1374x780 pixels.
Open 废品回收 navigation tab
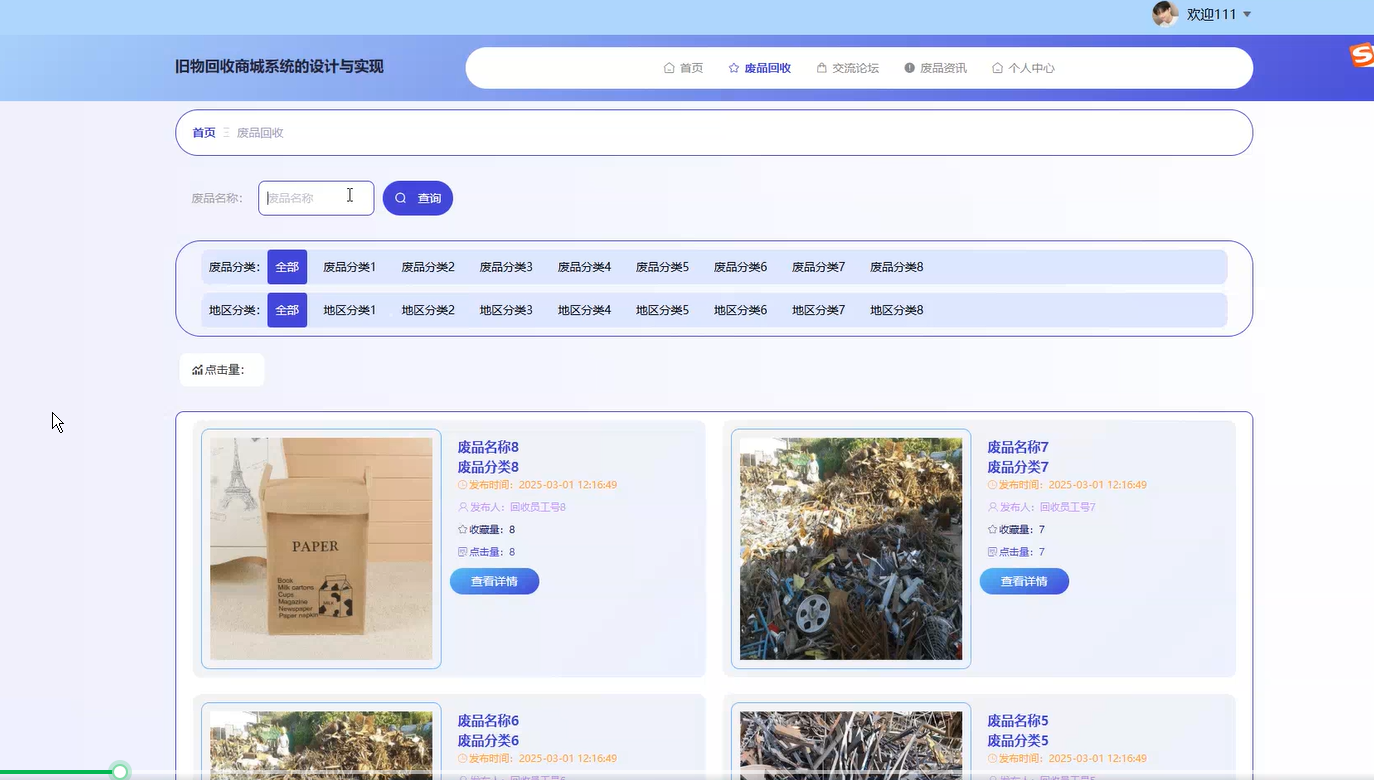760,68
